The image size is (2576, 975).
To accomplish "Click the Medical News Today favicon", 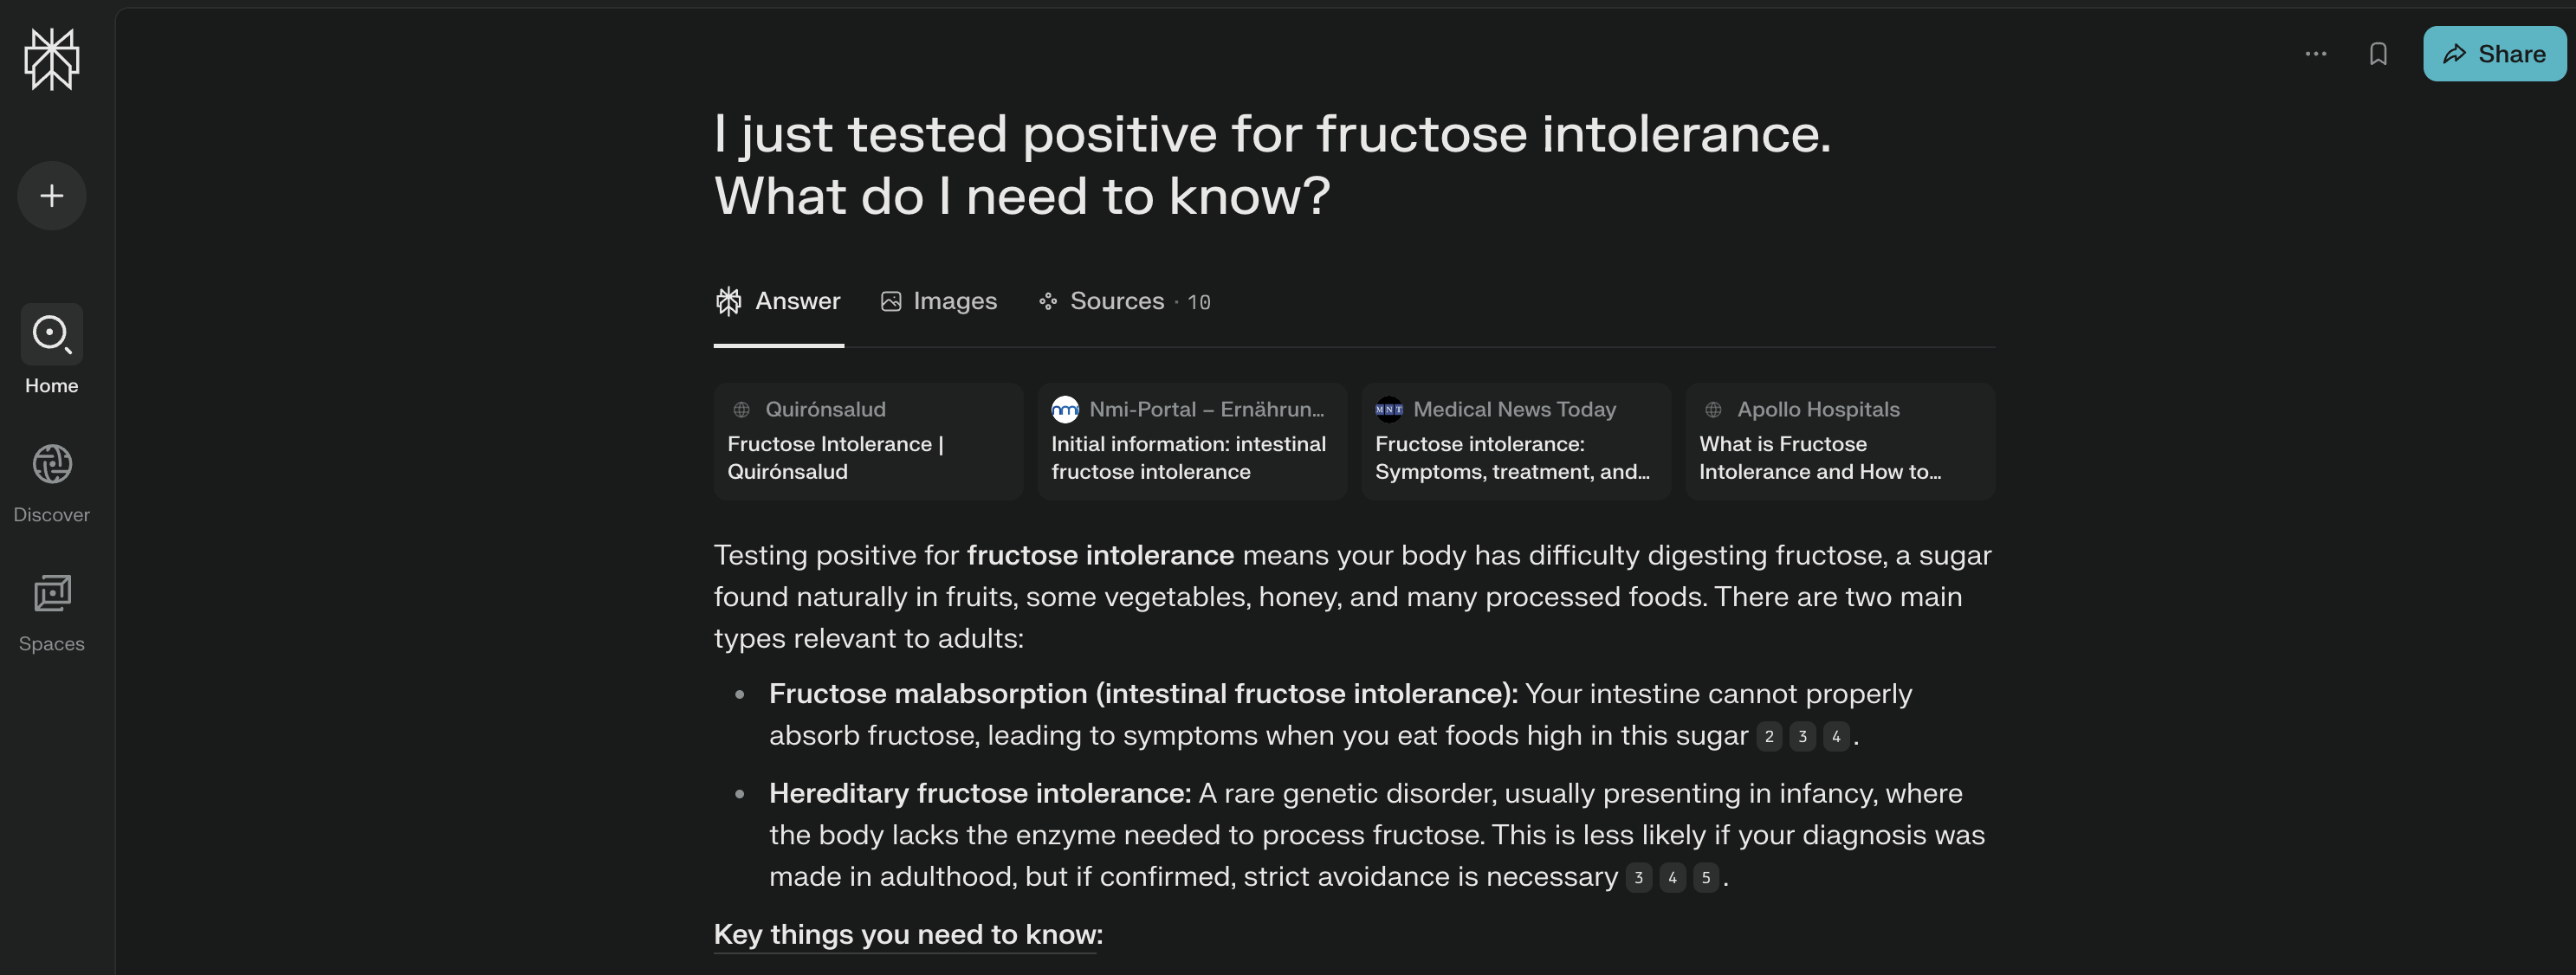I will pyautogui.click(x=1389, y=409).
